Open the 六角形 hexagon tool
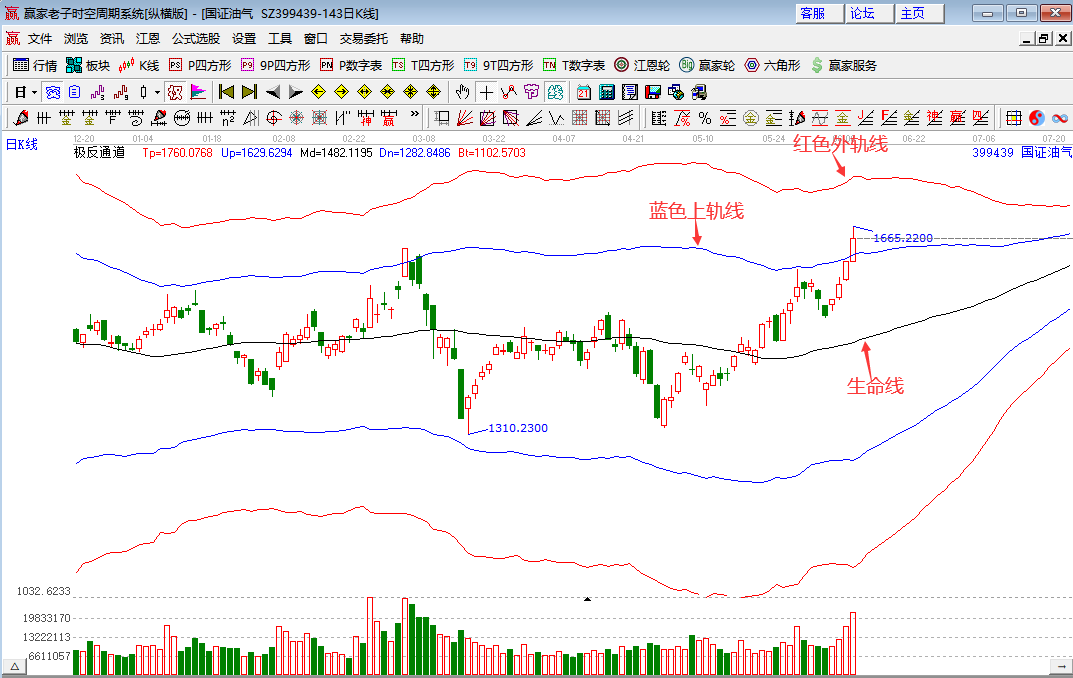The width and height of the screenshot is (1073, 678). coord(772,65)
